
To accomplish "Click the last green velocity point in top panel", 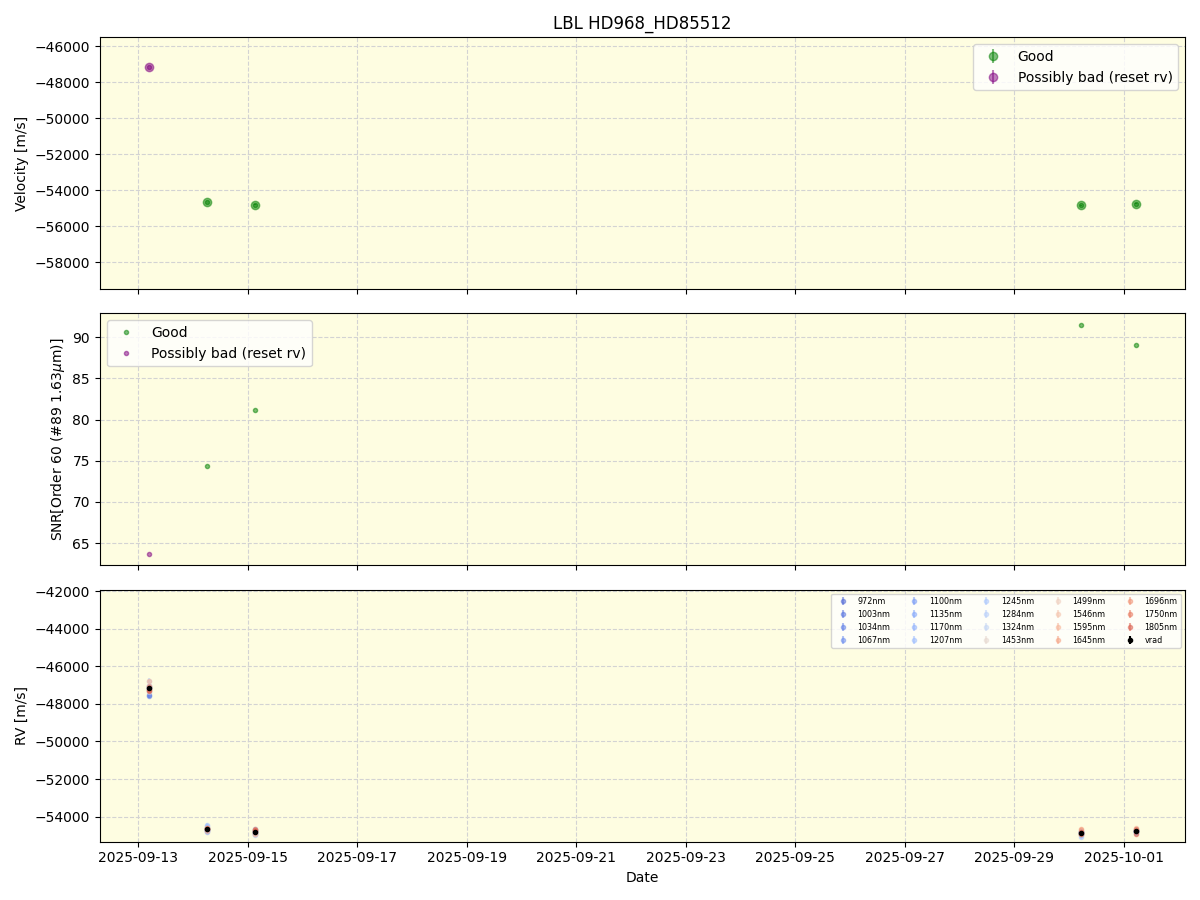I will coord(1136,204).
